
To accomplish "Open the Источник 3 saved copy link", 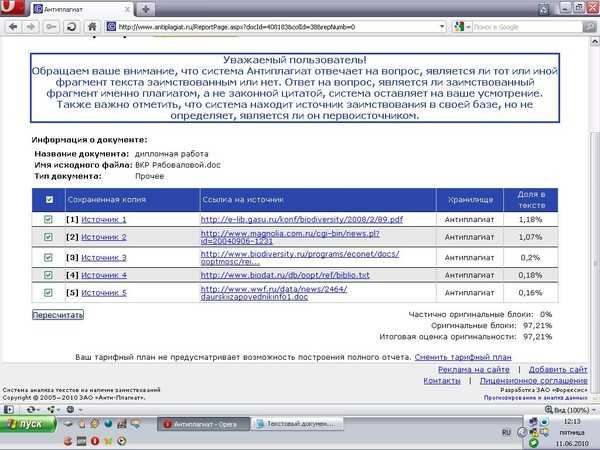I will click(x=104, y=258).
